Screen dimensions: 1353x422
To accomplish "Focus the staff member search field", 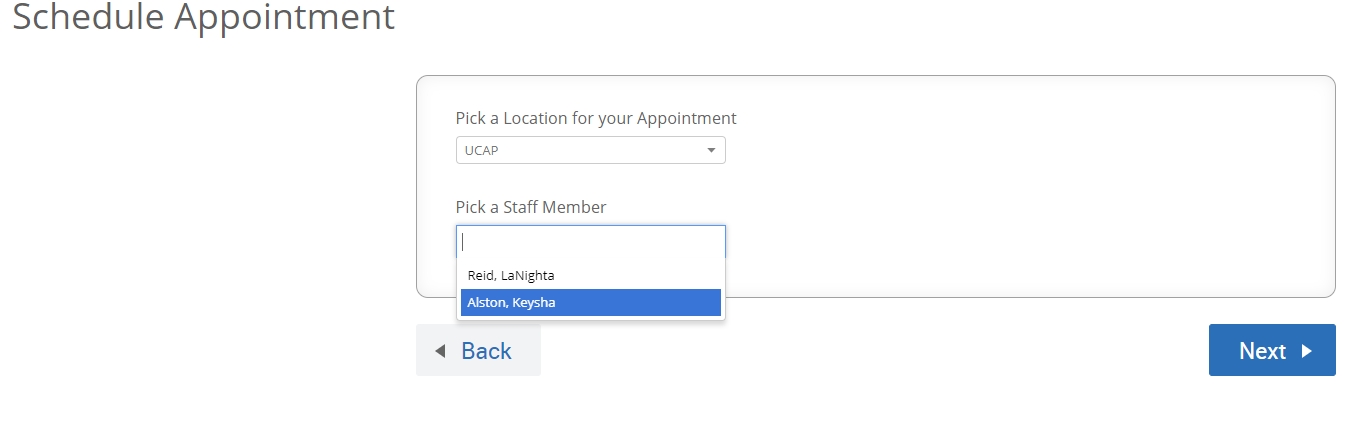I will tap(590, 241).
